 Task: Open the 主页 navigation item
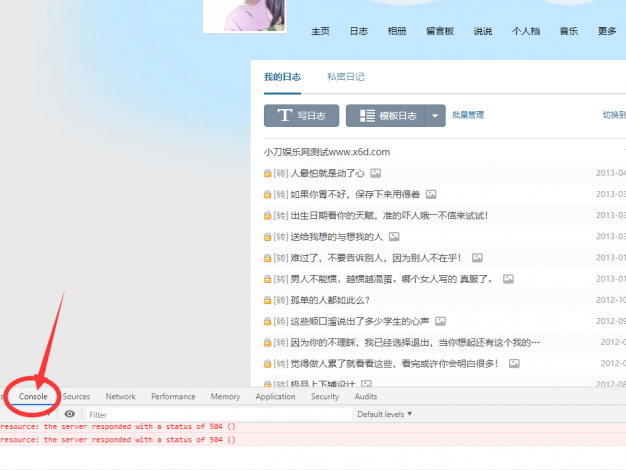click(x=321, y=31)
